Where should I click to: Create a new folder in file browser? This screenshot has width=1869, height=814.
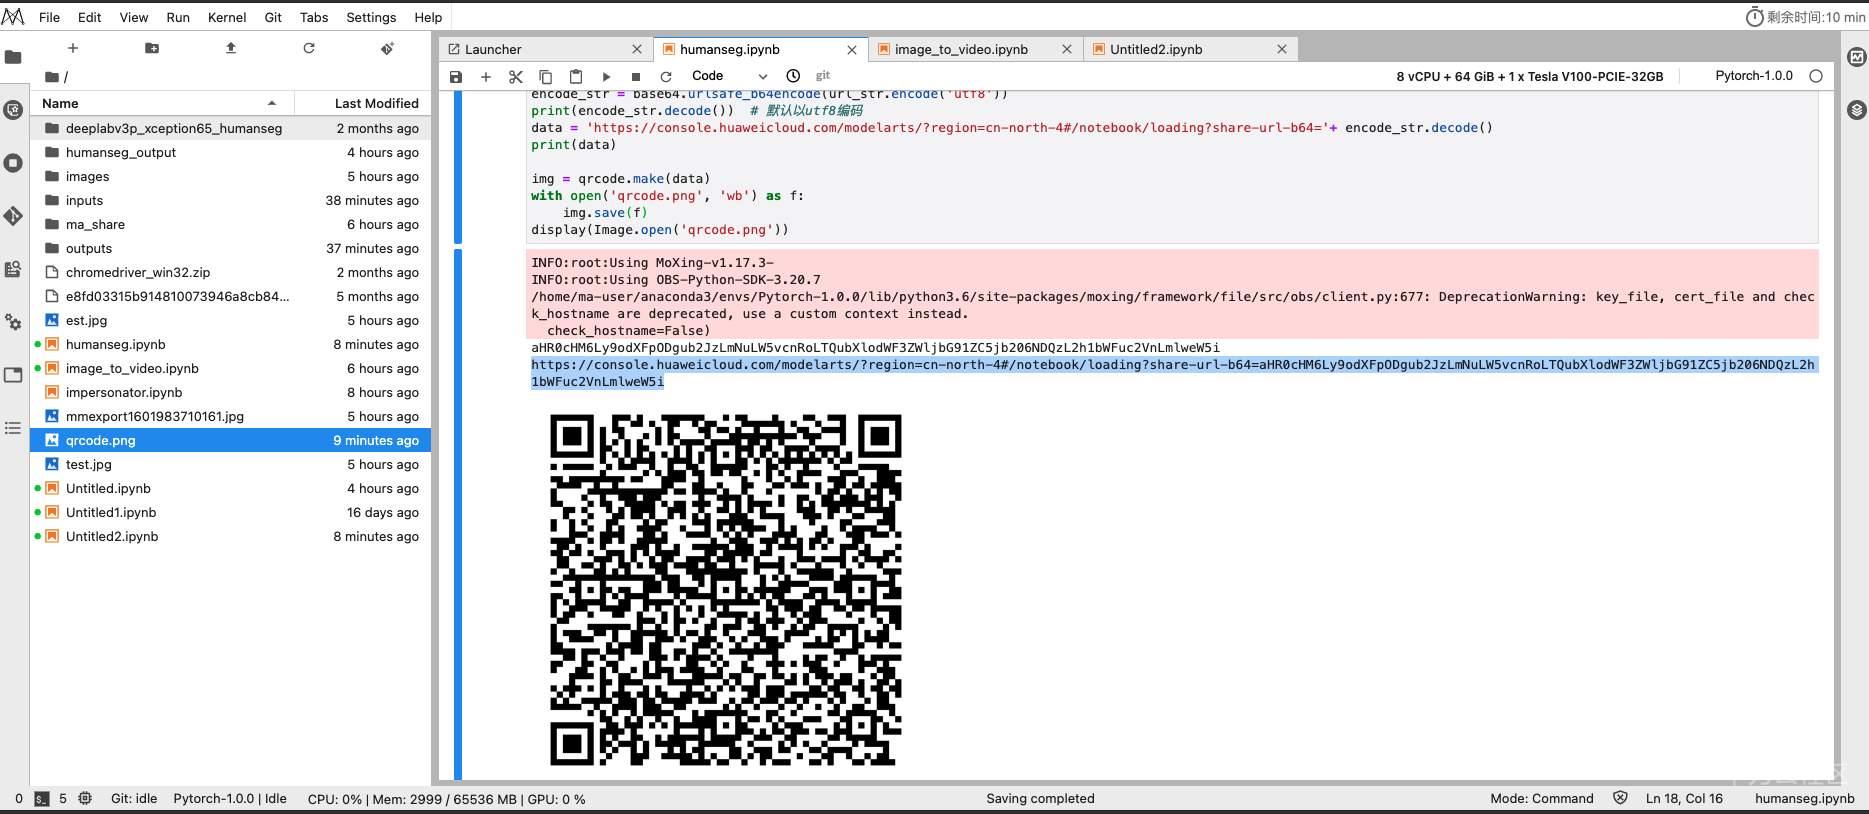pyautogui.click(x=152, y=48)
